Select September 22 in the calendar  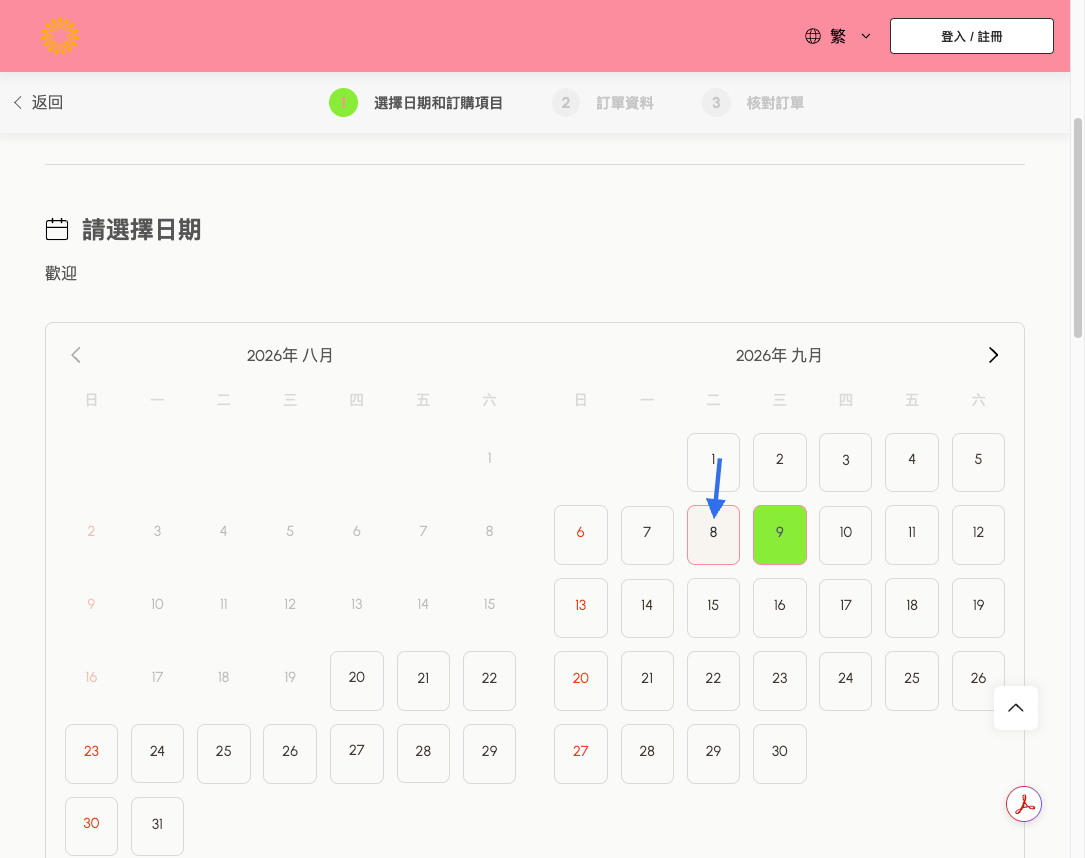[x=713, y=680]
